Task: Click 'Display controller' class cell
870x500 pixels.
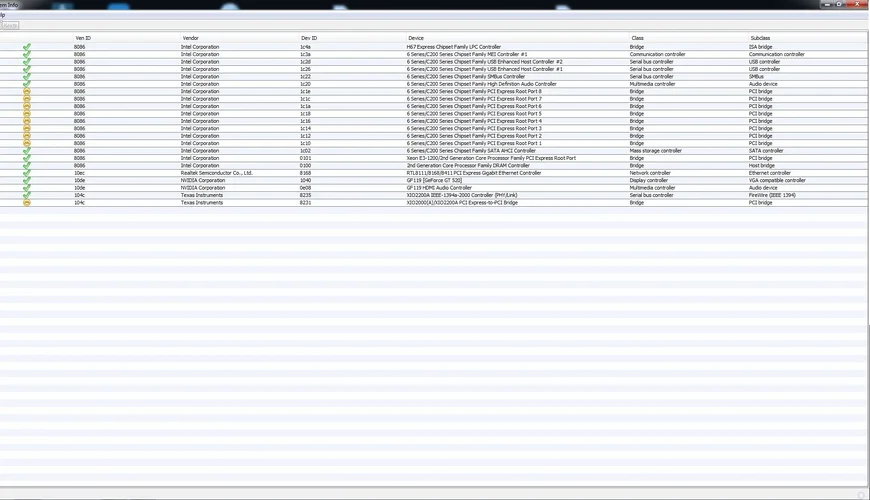Action: [x=649, y=180]
